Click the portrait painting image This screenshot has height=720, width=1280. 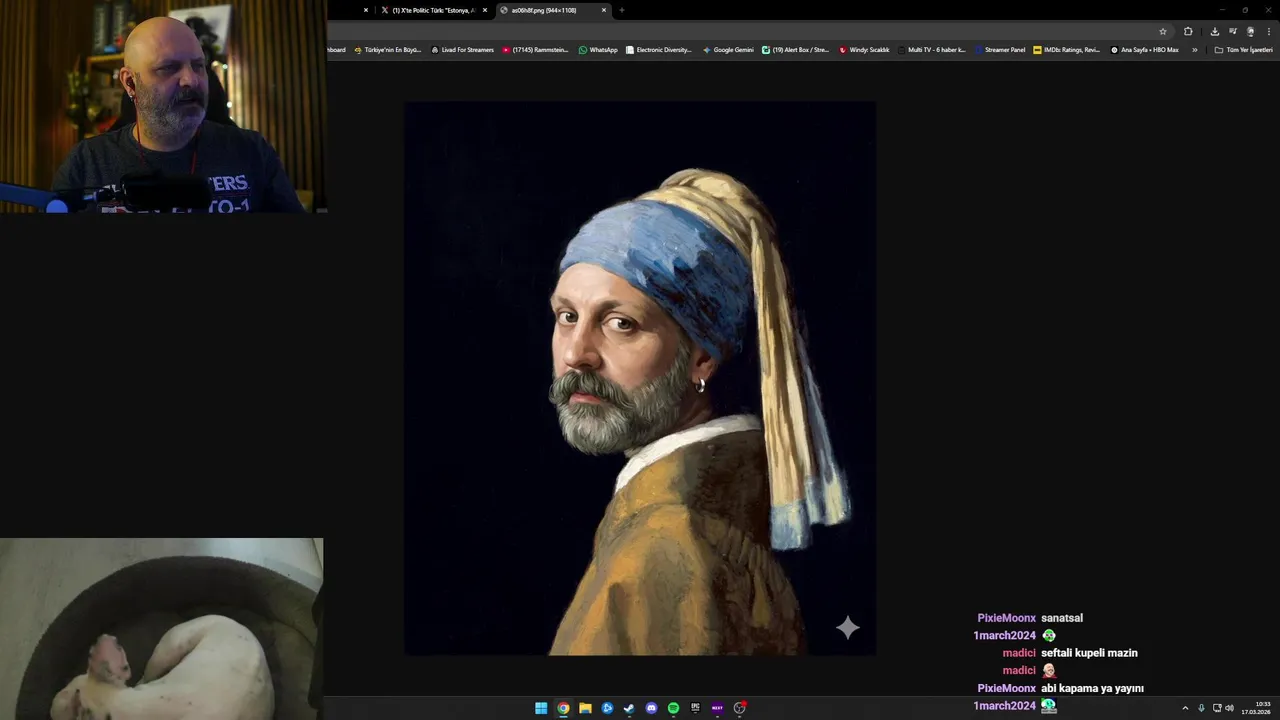click(x=640, y=378)
